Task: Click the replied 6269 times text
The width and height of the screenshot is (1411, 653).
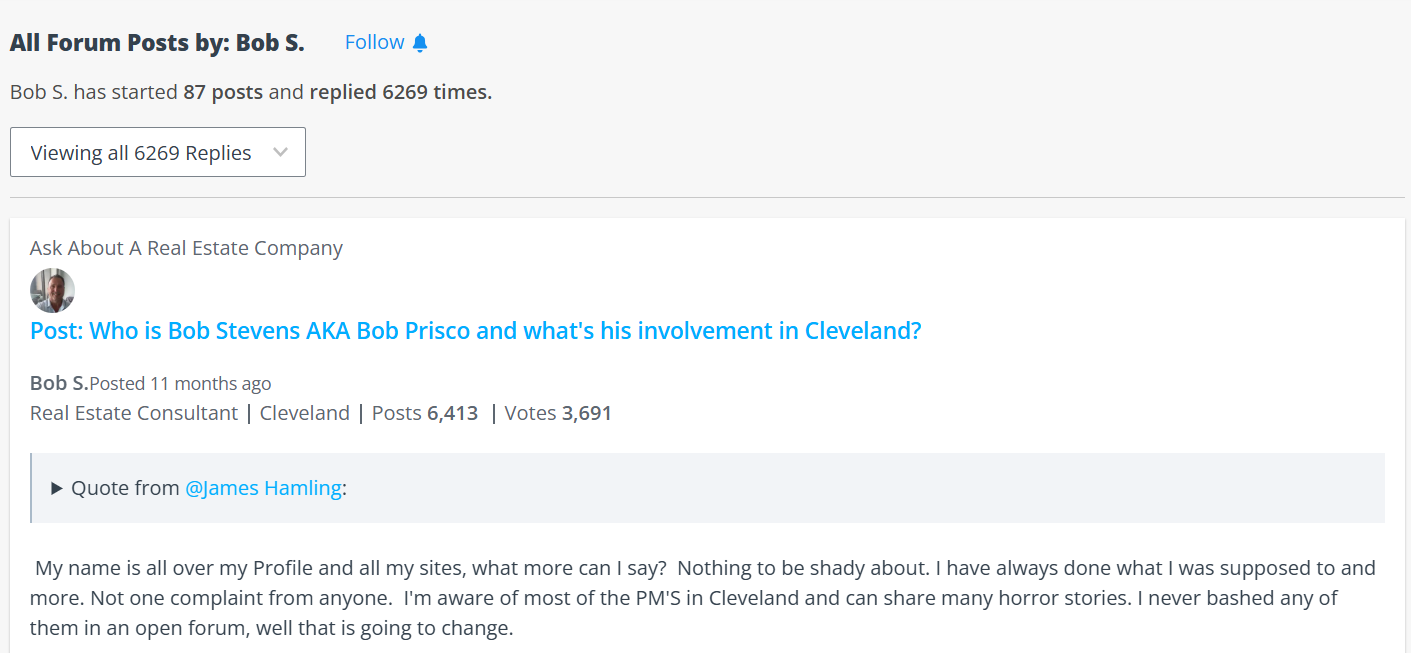Action: click(x=400, y=92)
